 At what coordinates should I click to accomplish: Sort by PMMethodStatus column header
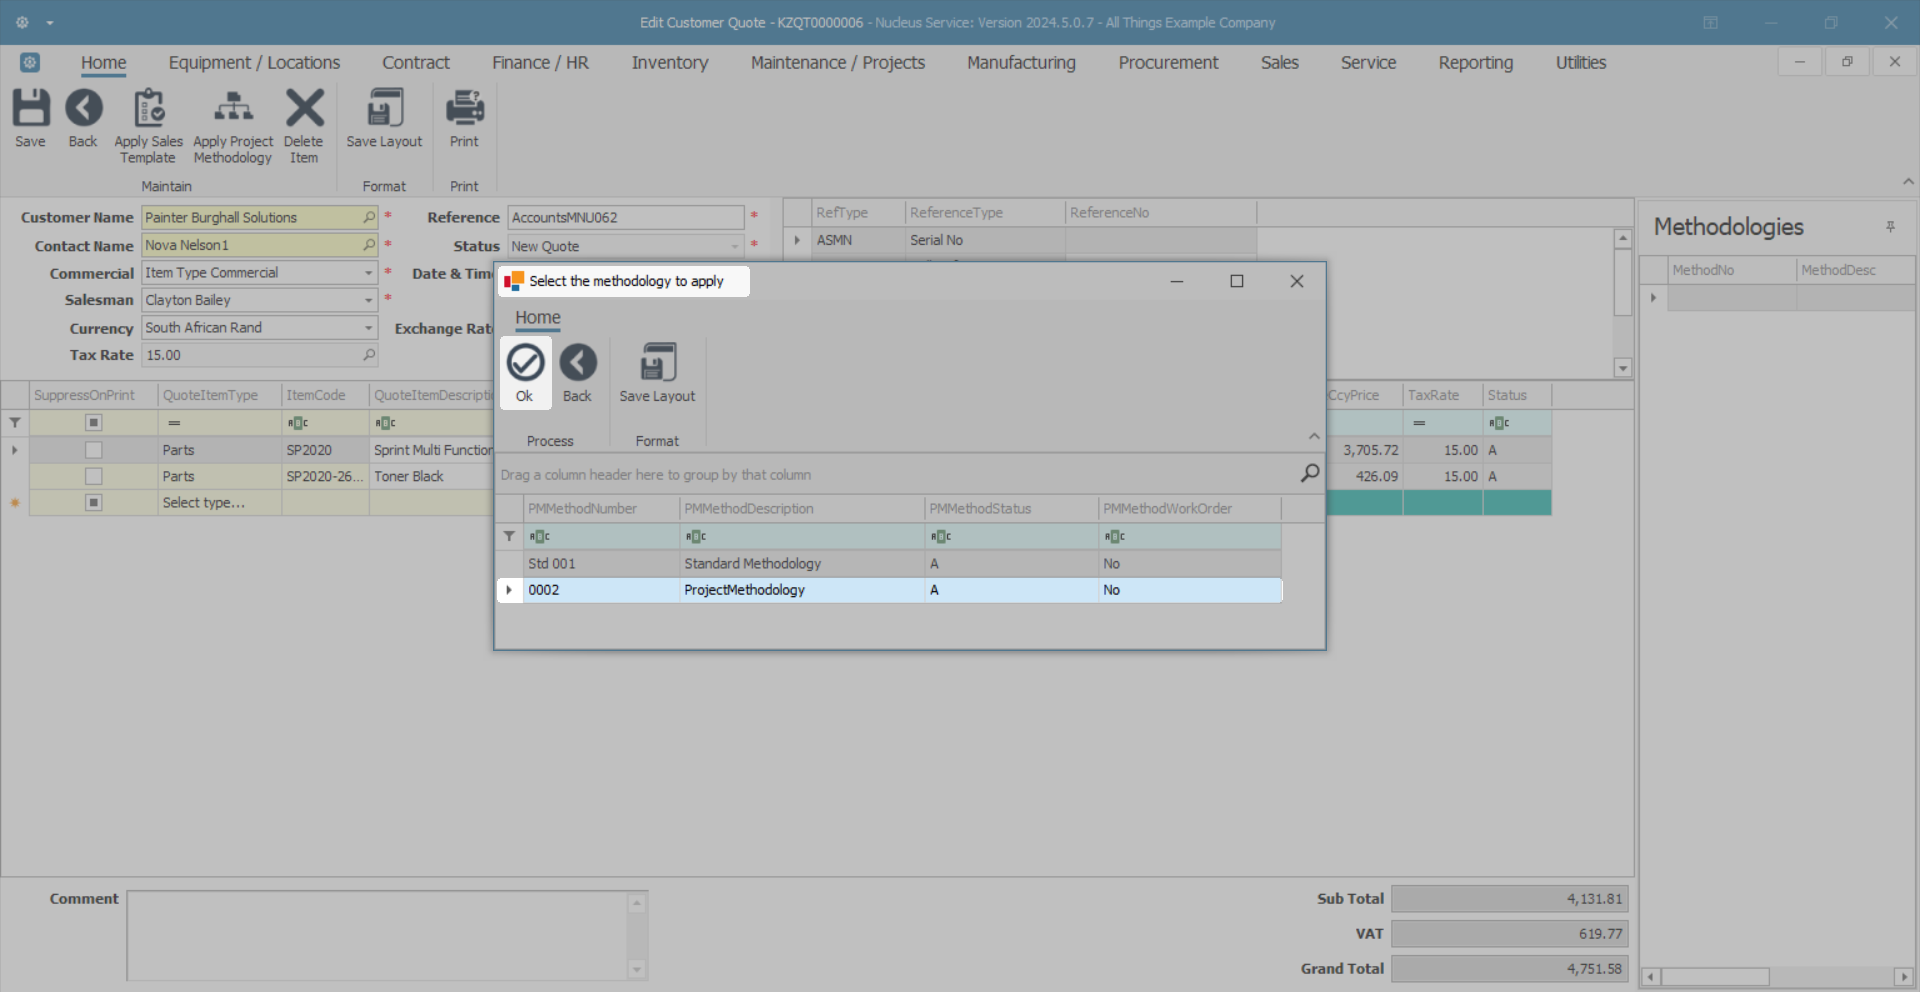pos(1012,508)
